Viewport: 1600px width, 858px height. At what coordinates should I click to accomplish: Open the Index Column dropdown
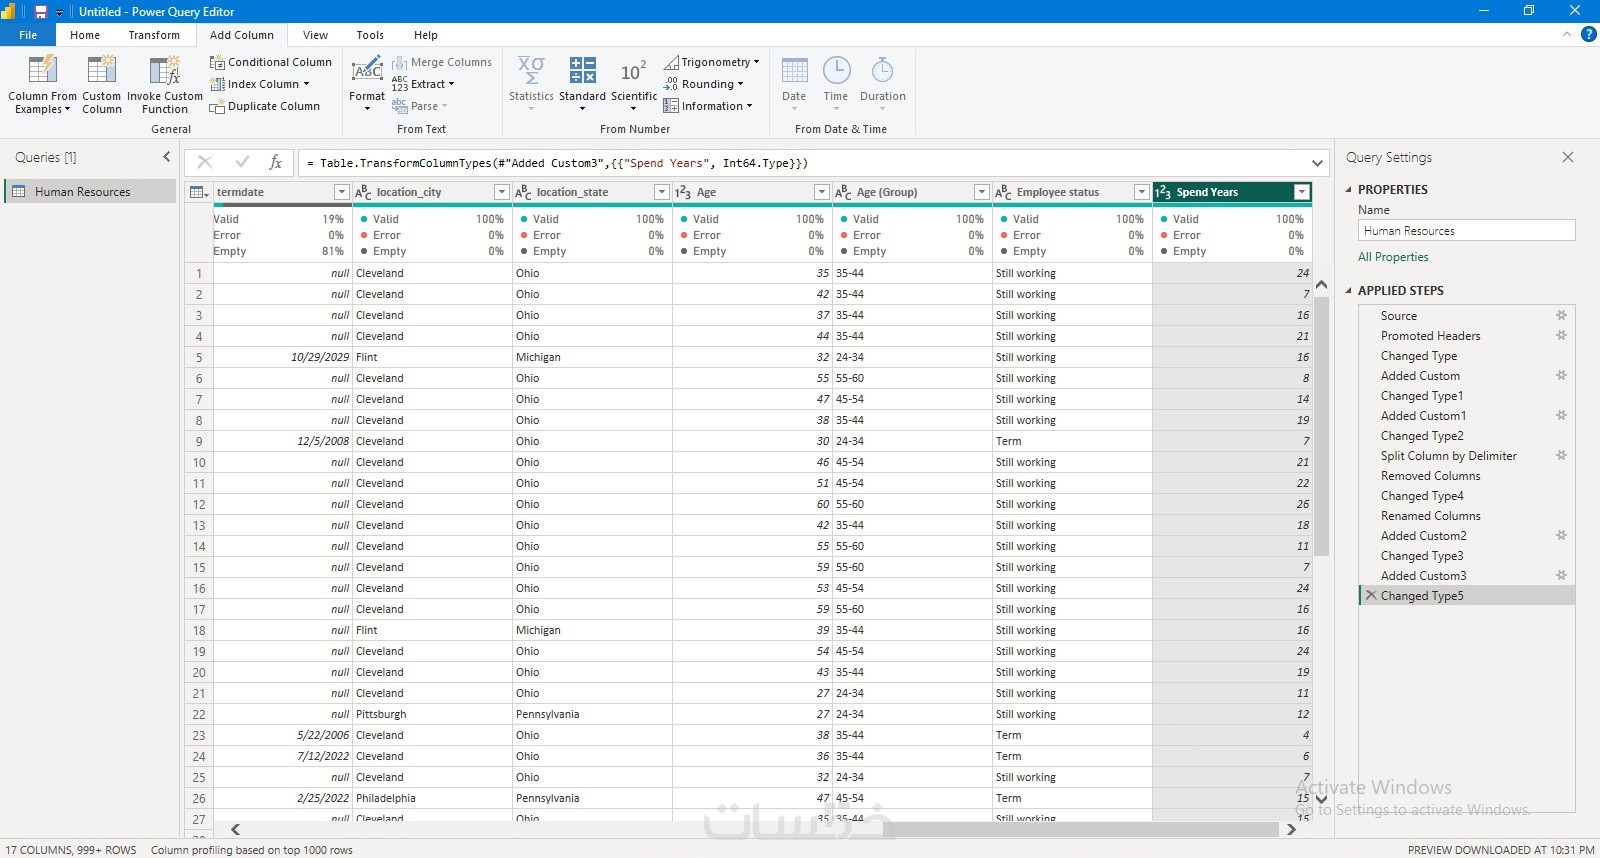click(260, 84)
